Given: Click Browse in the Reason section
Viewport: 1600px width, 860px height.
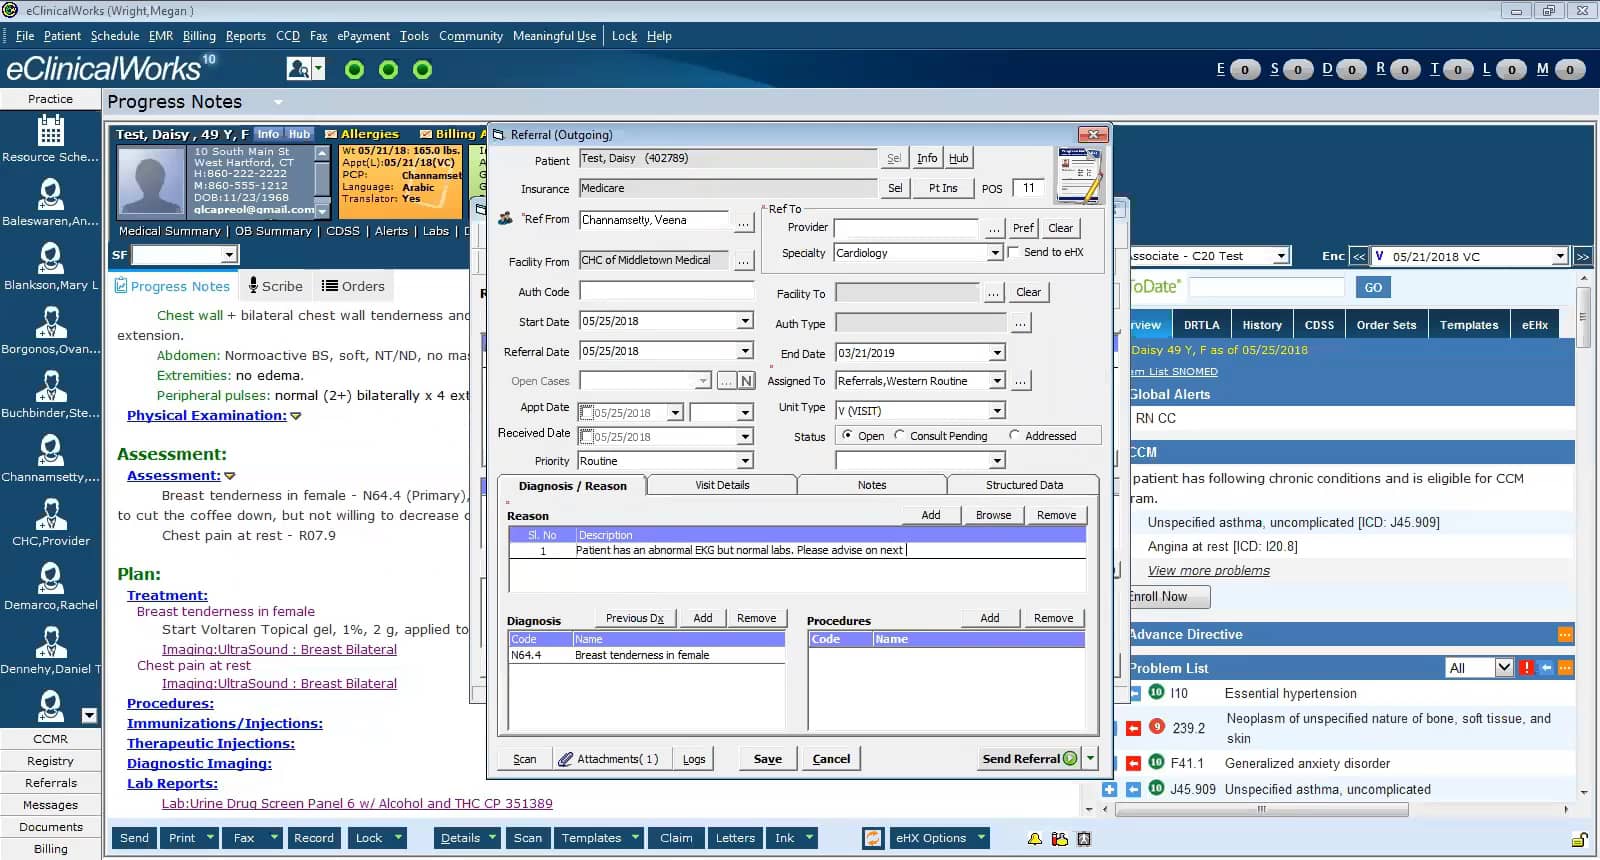Looking at the screenshot, I should pyautogui.click(x=993, y=515).
